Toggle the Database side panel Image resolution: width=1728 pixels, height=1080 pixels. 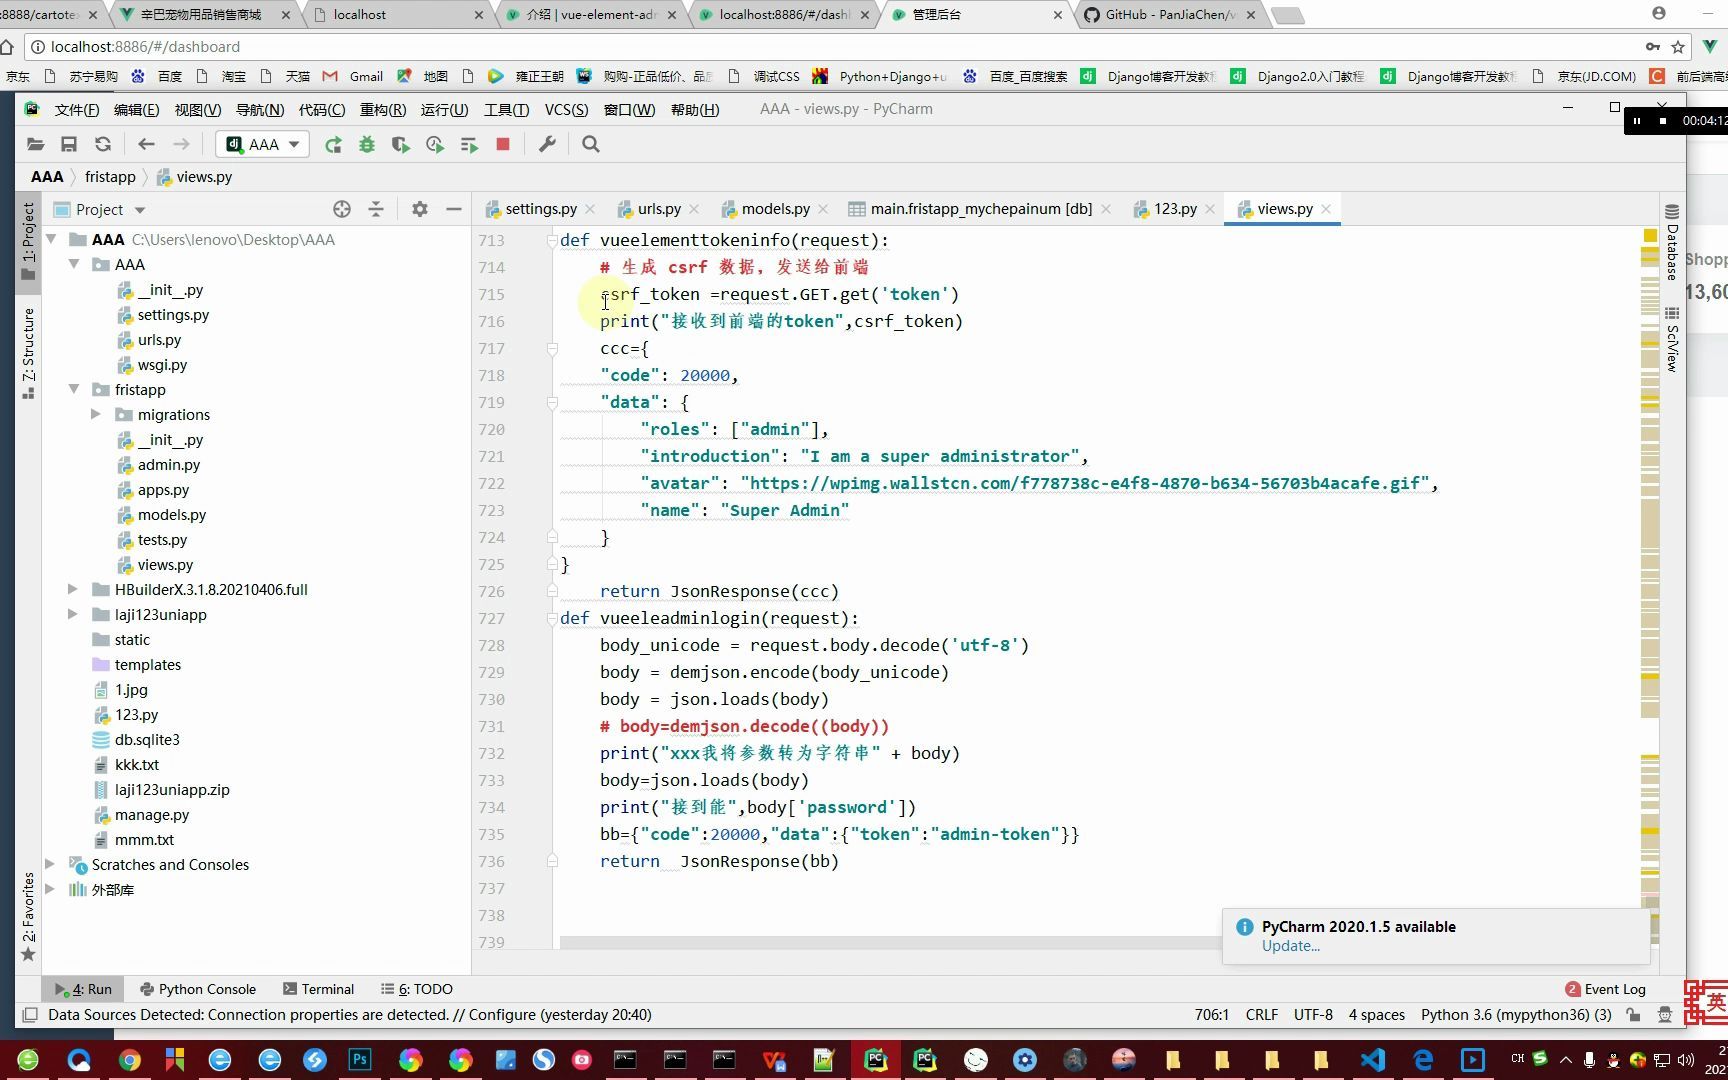click(1672, 242)
